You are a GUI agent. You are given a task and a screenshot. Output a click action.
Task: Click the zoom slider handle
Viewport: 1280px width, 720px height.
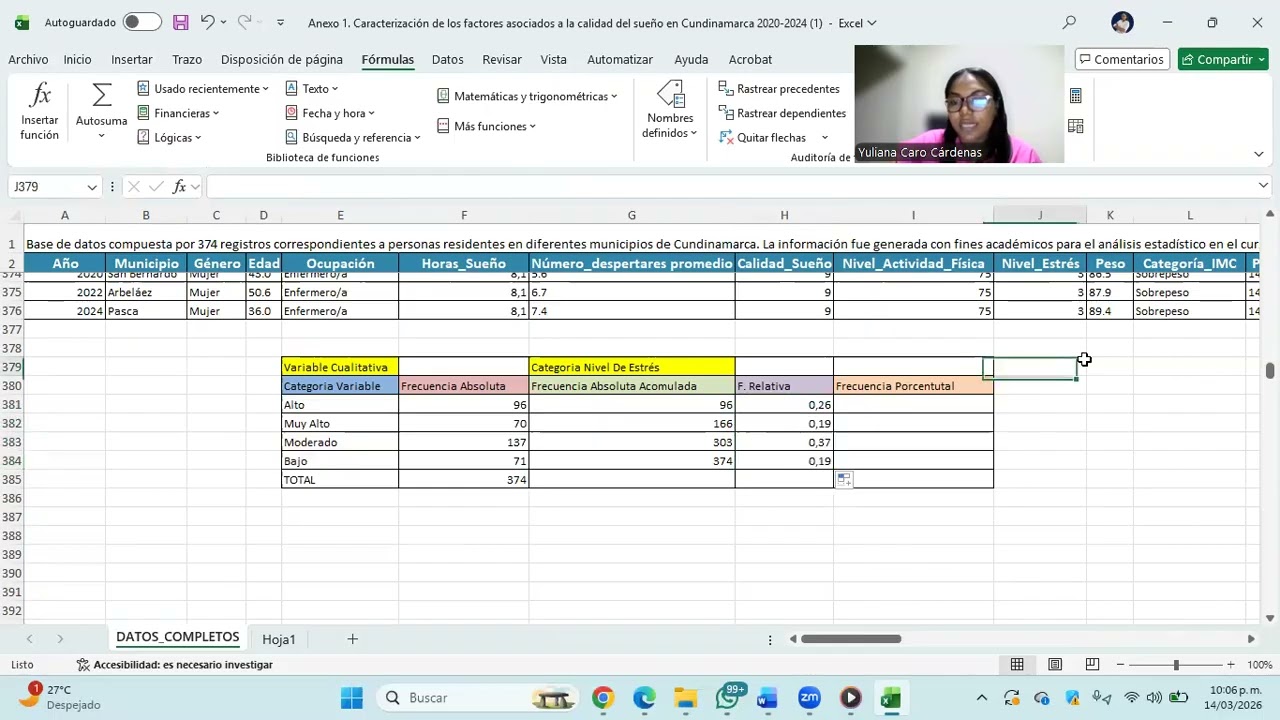(1176, 665)
